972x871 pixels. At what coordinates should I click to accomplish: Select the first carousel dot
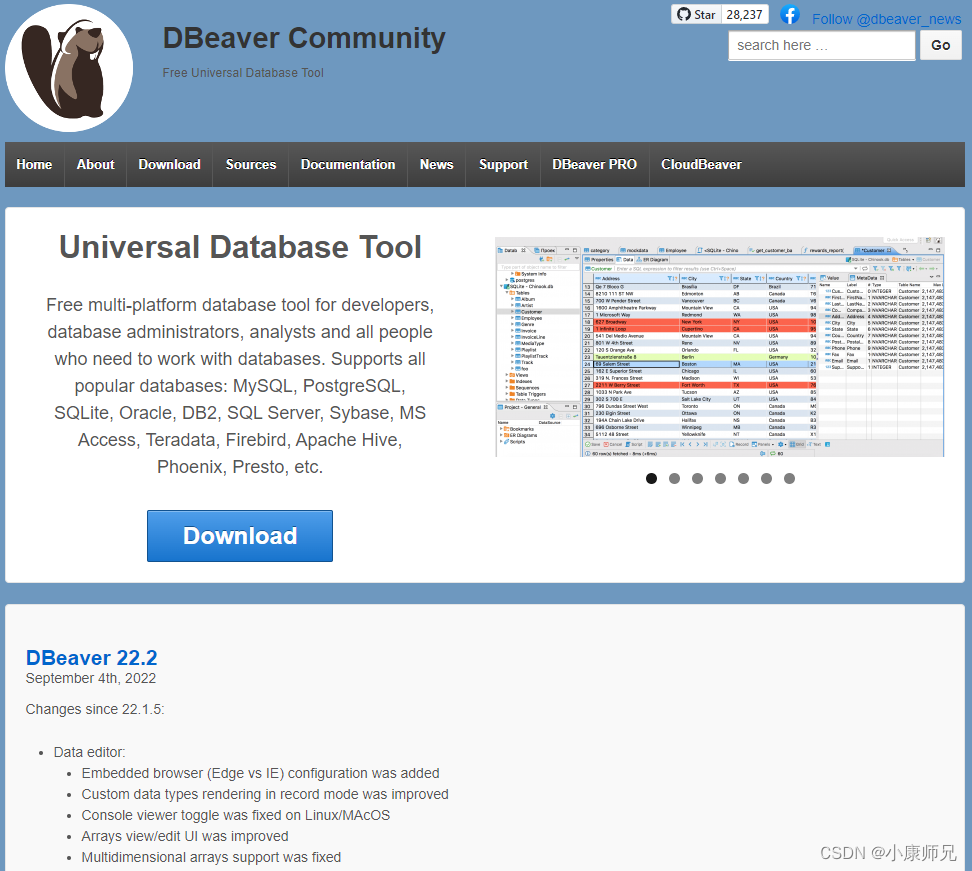tap(651, 478)
